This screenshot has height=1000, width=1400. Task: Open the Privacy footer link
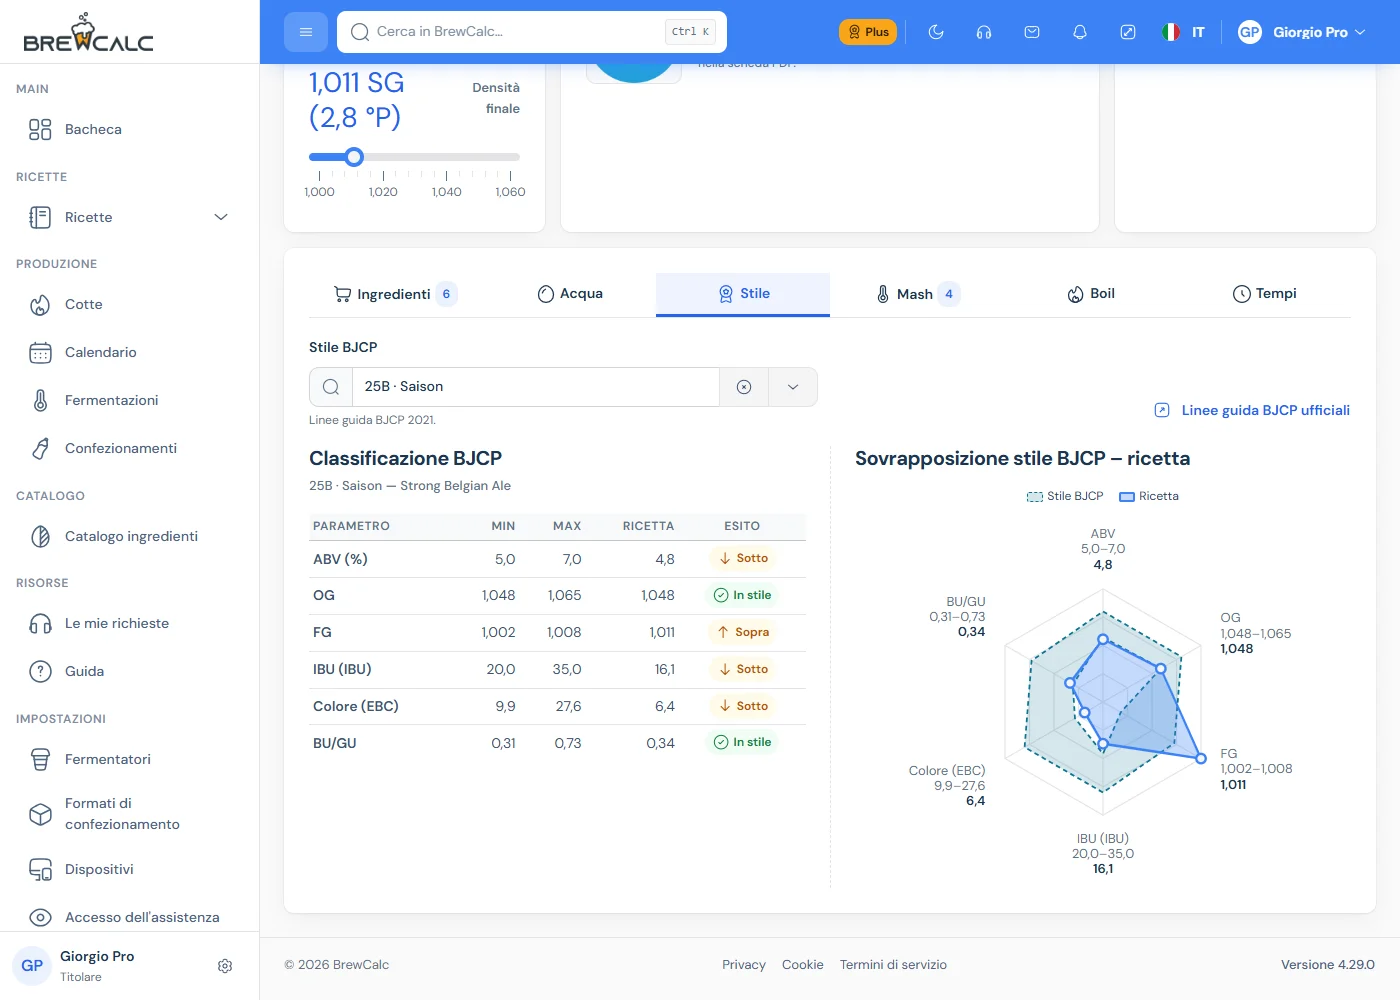[x=744, y=965]
